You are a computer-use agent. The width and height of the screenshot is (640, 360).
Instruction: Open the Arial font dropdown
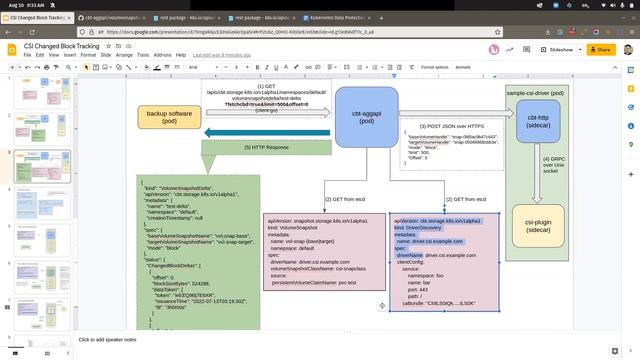tap(203, 67)
